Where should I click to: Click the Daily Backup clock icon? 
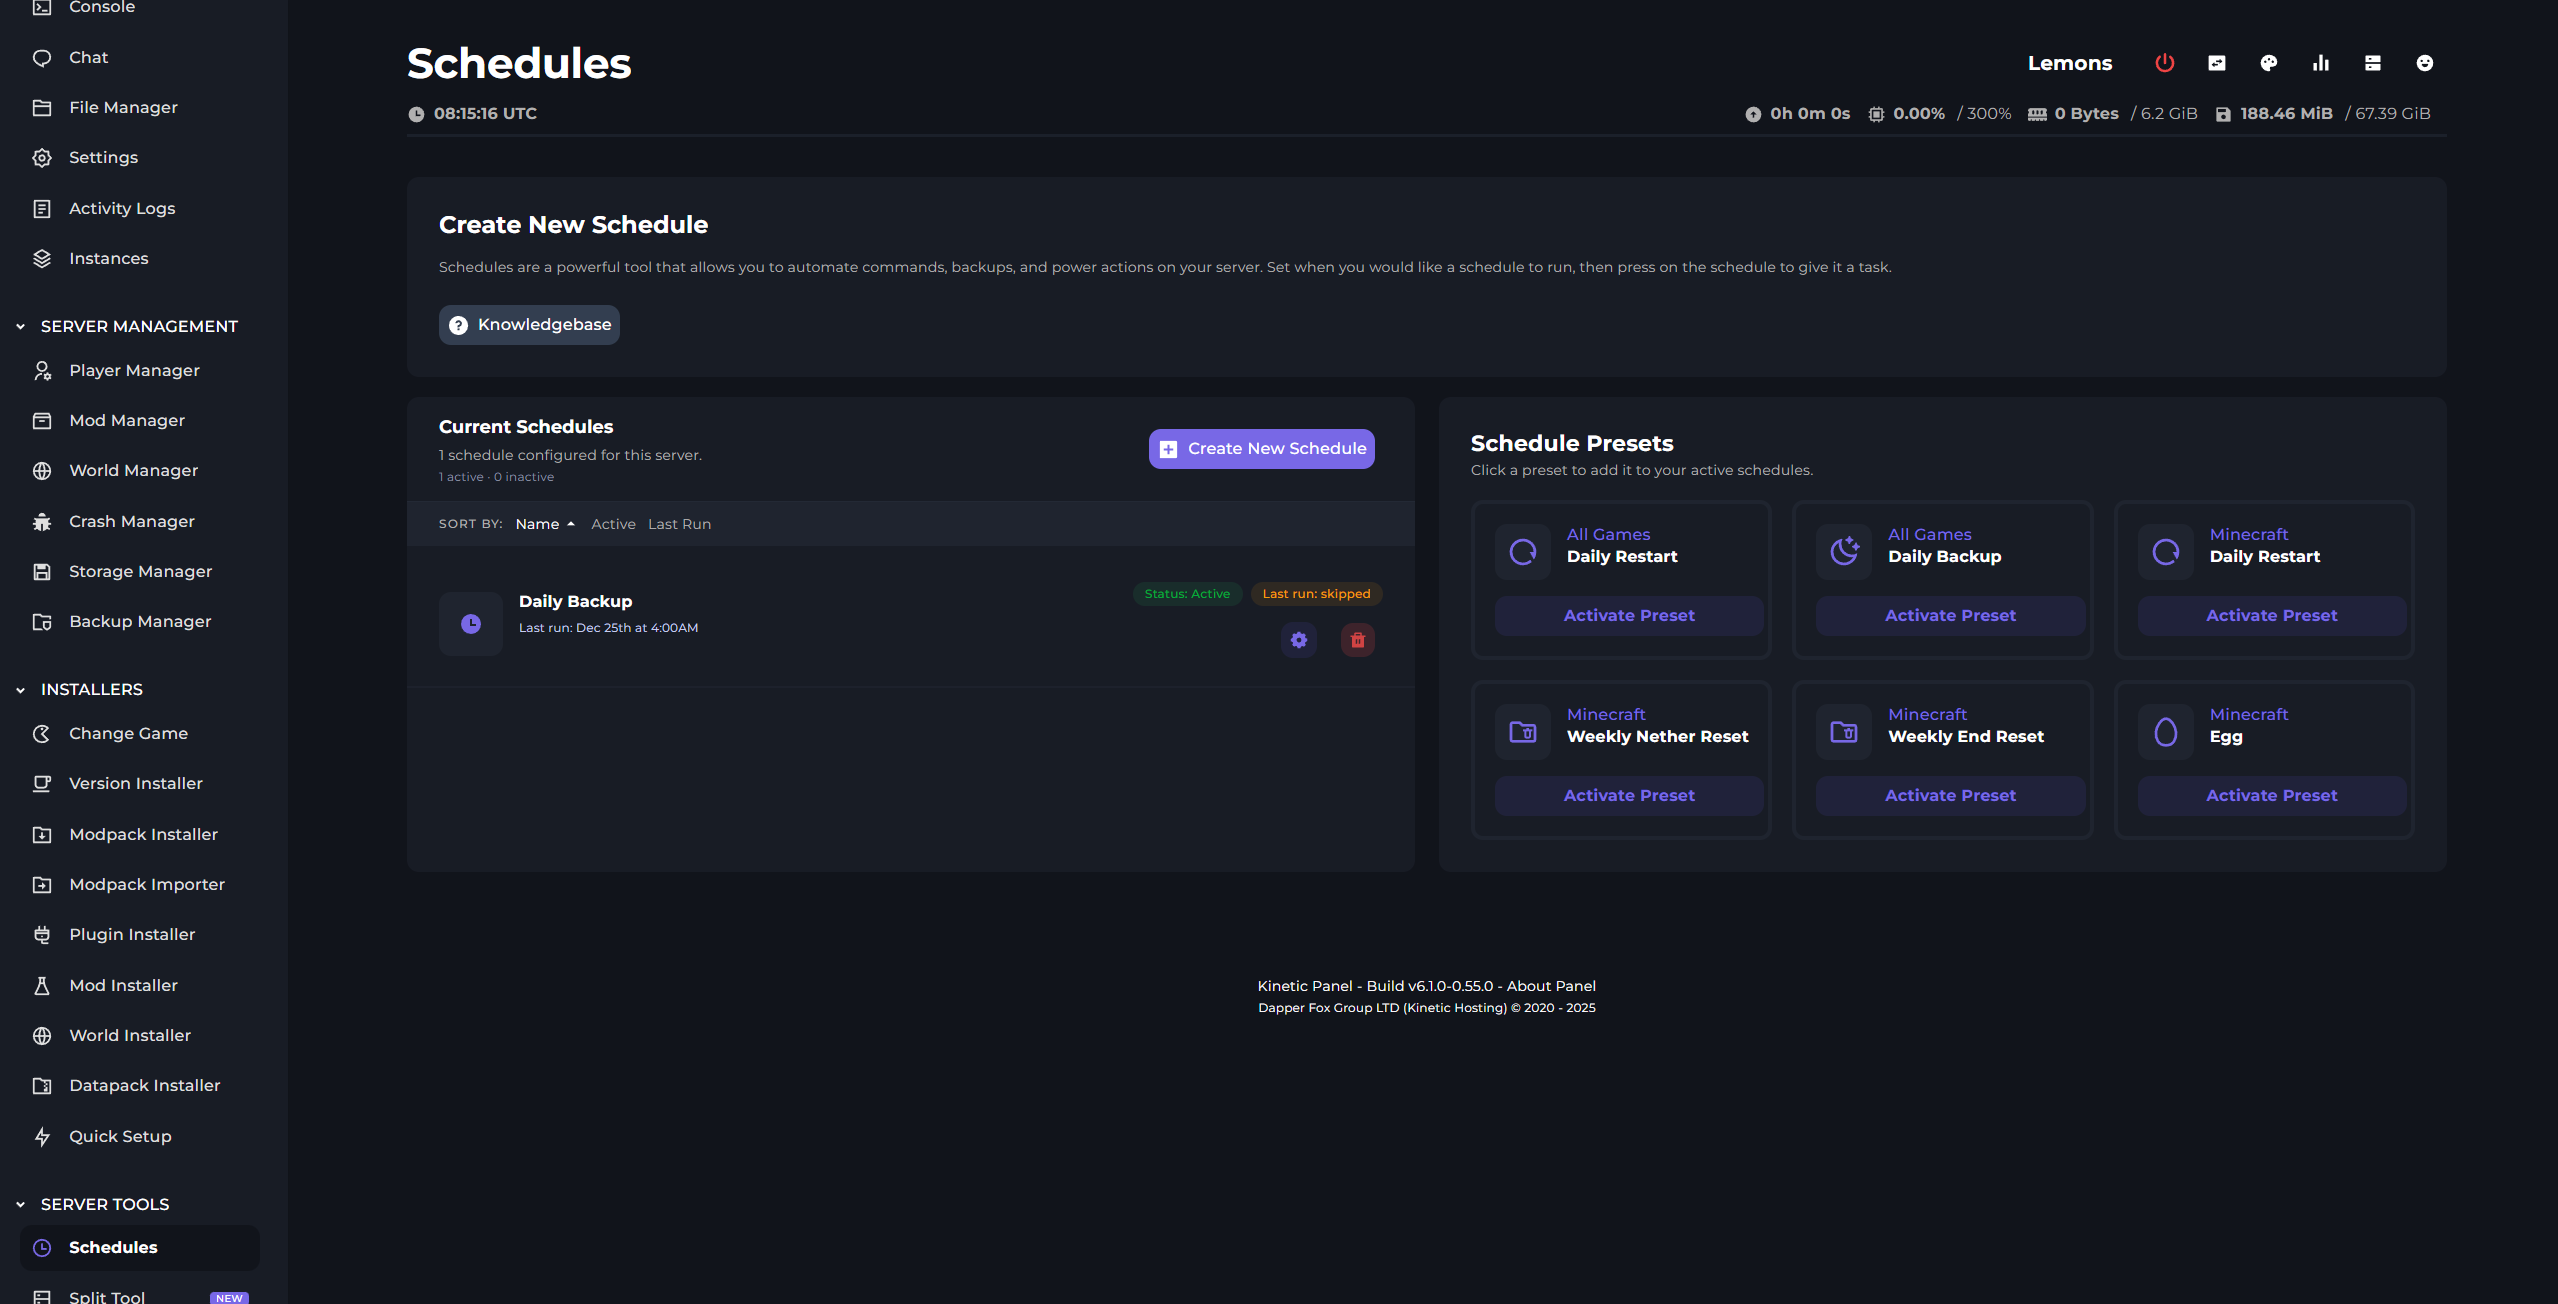point(470,624)
